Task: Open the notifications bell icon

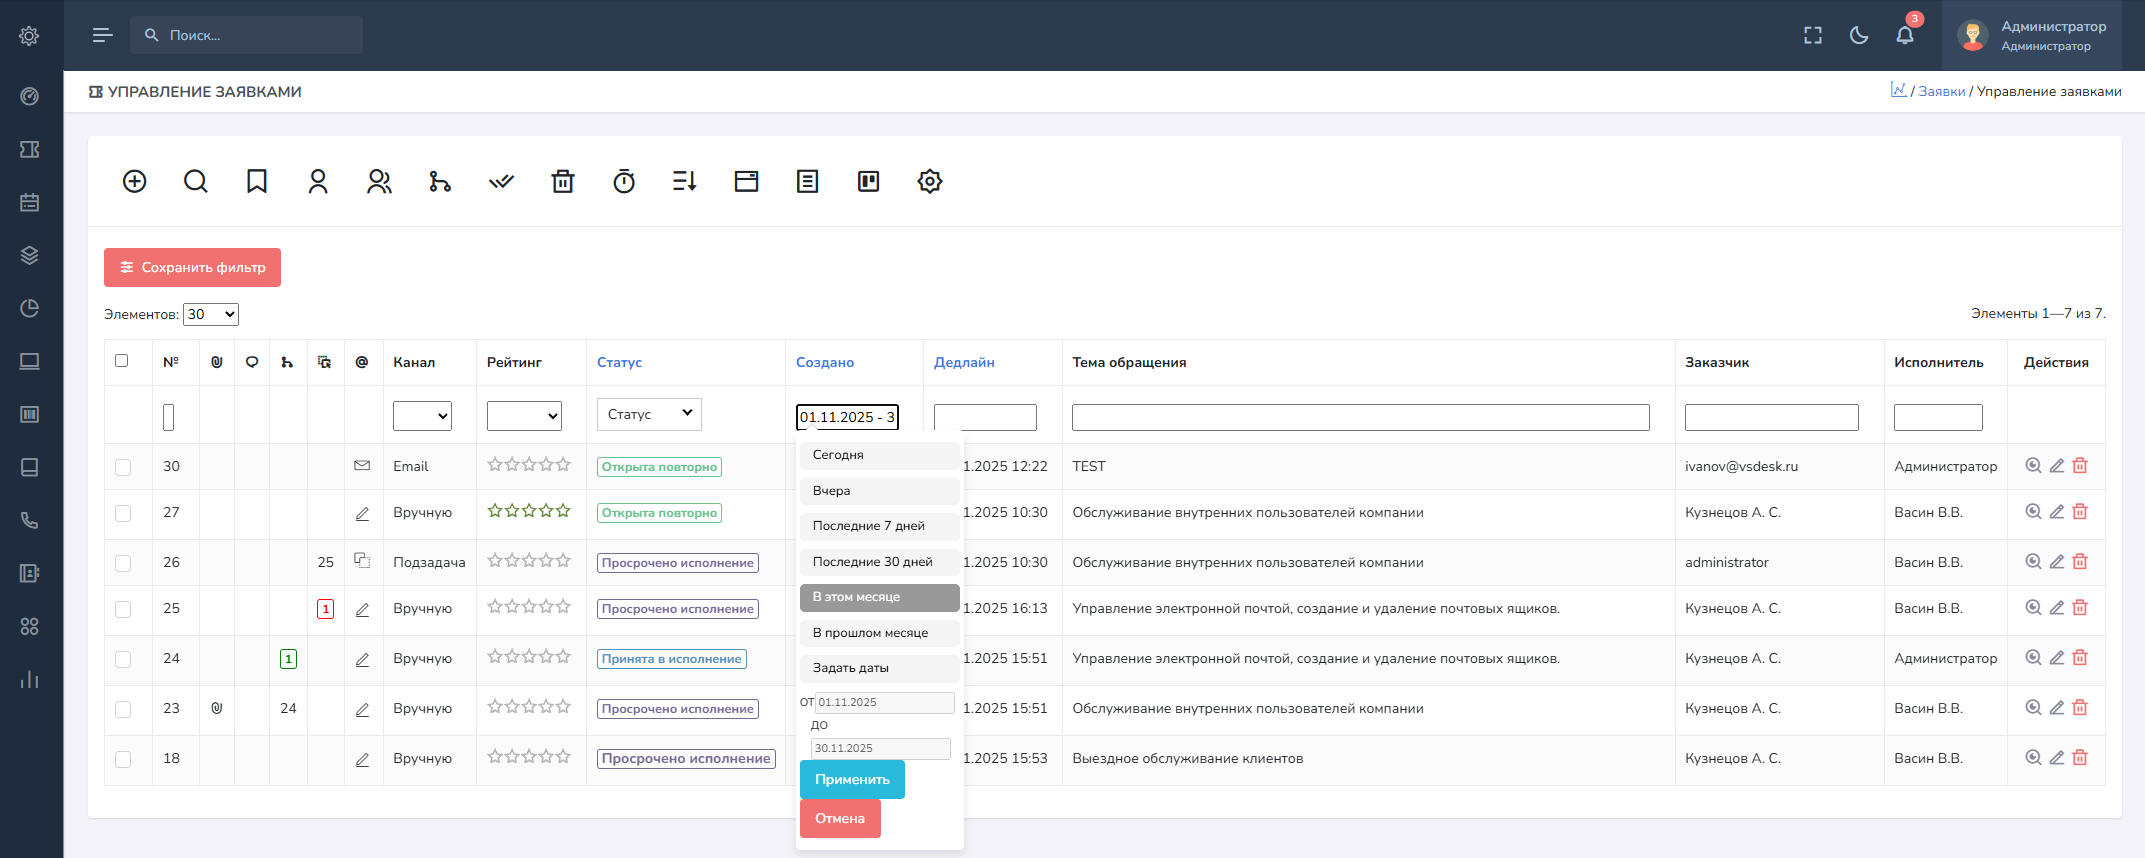Action: point(1904,35)
